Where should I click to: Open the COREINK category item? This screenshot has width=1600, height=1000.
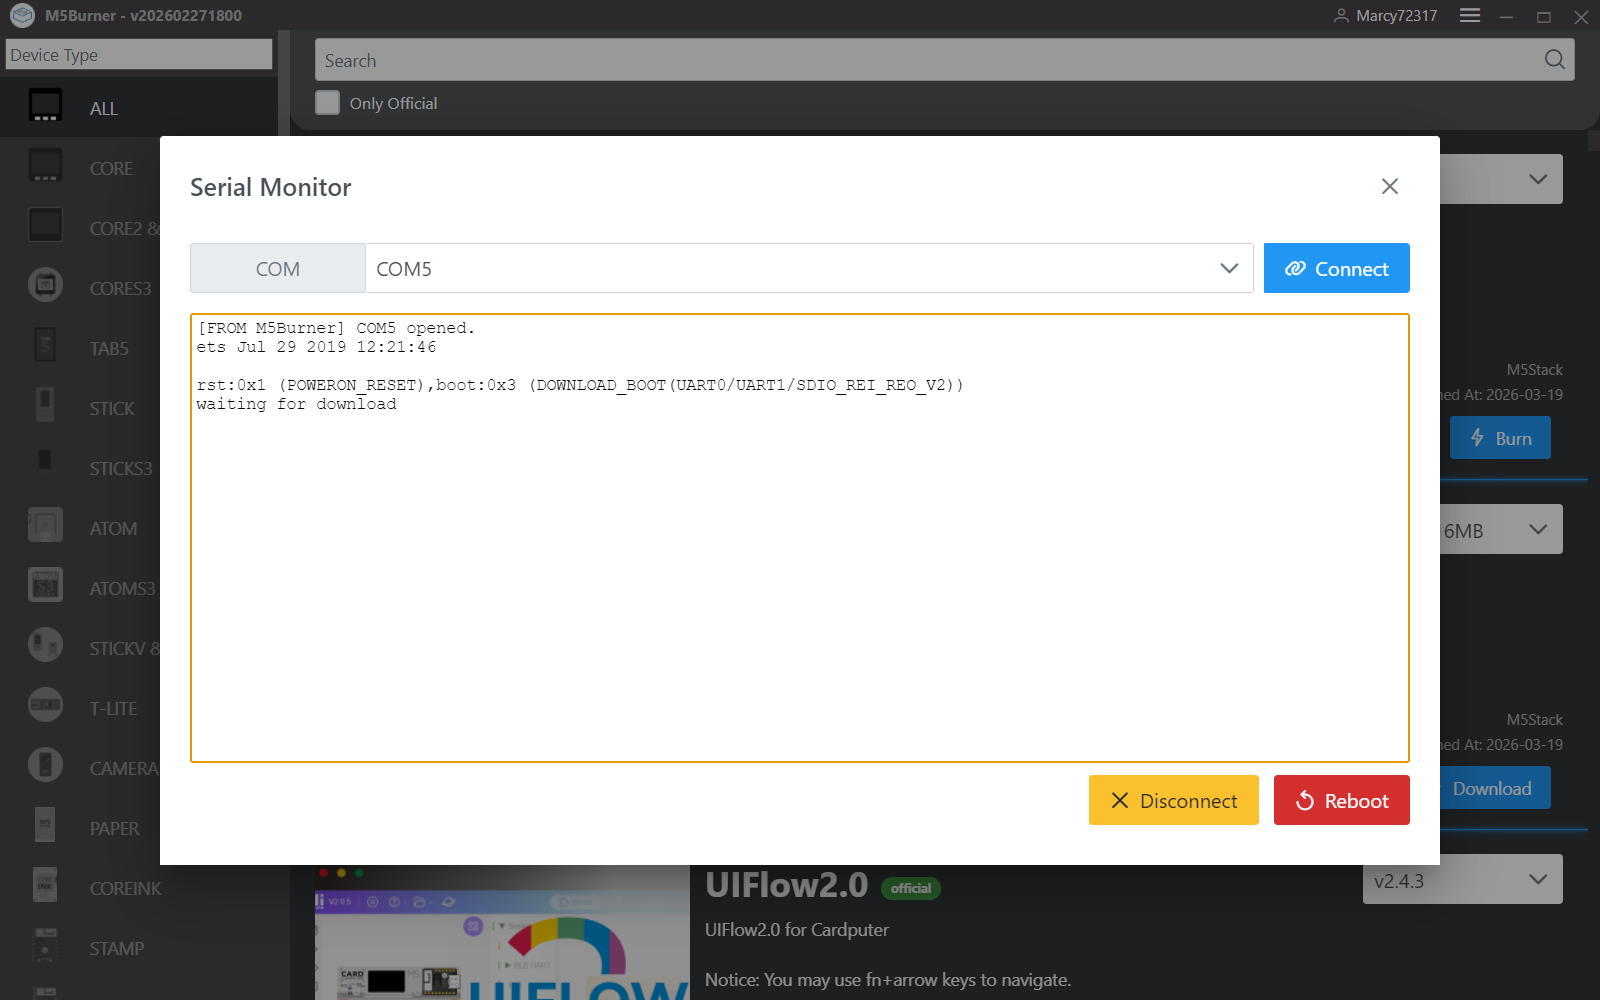(x=124, y=888)
